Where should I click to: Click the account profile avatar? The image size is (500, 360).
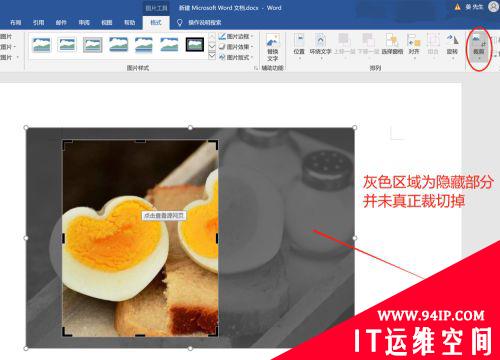click(494, 7)
